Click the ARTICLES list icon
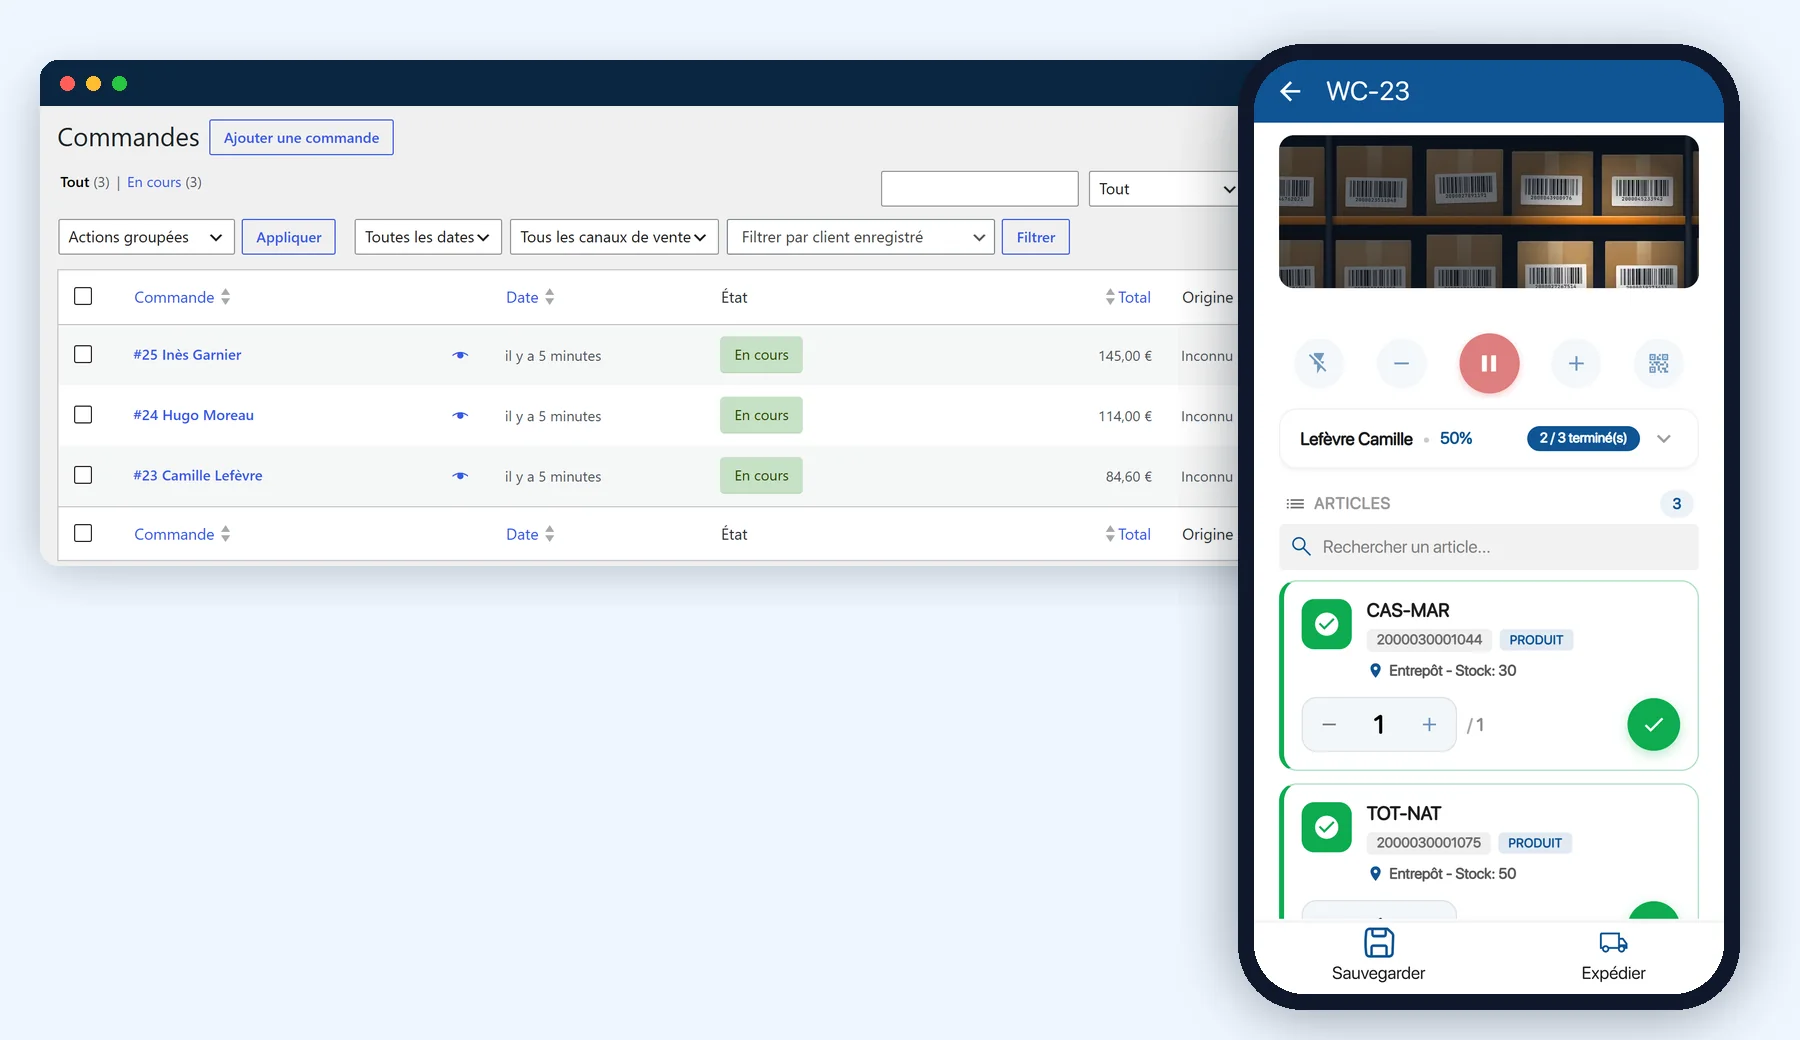 click(x=1295, y=503)
